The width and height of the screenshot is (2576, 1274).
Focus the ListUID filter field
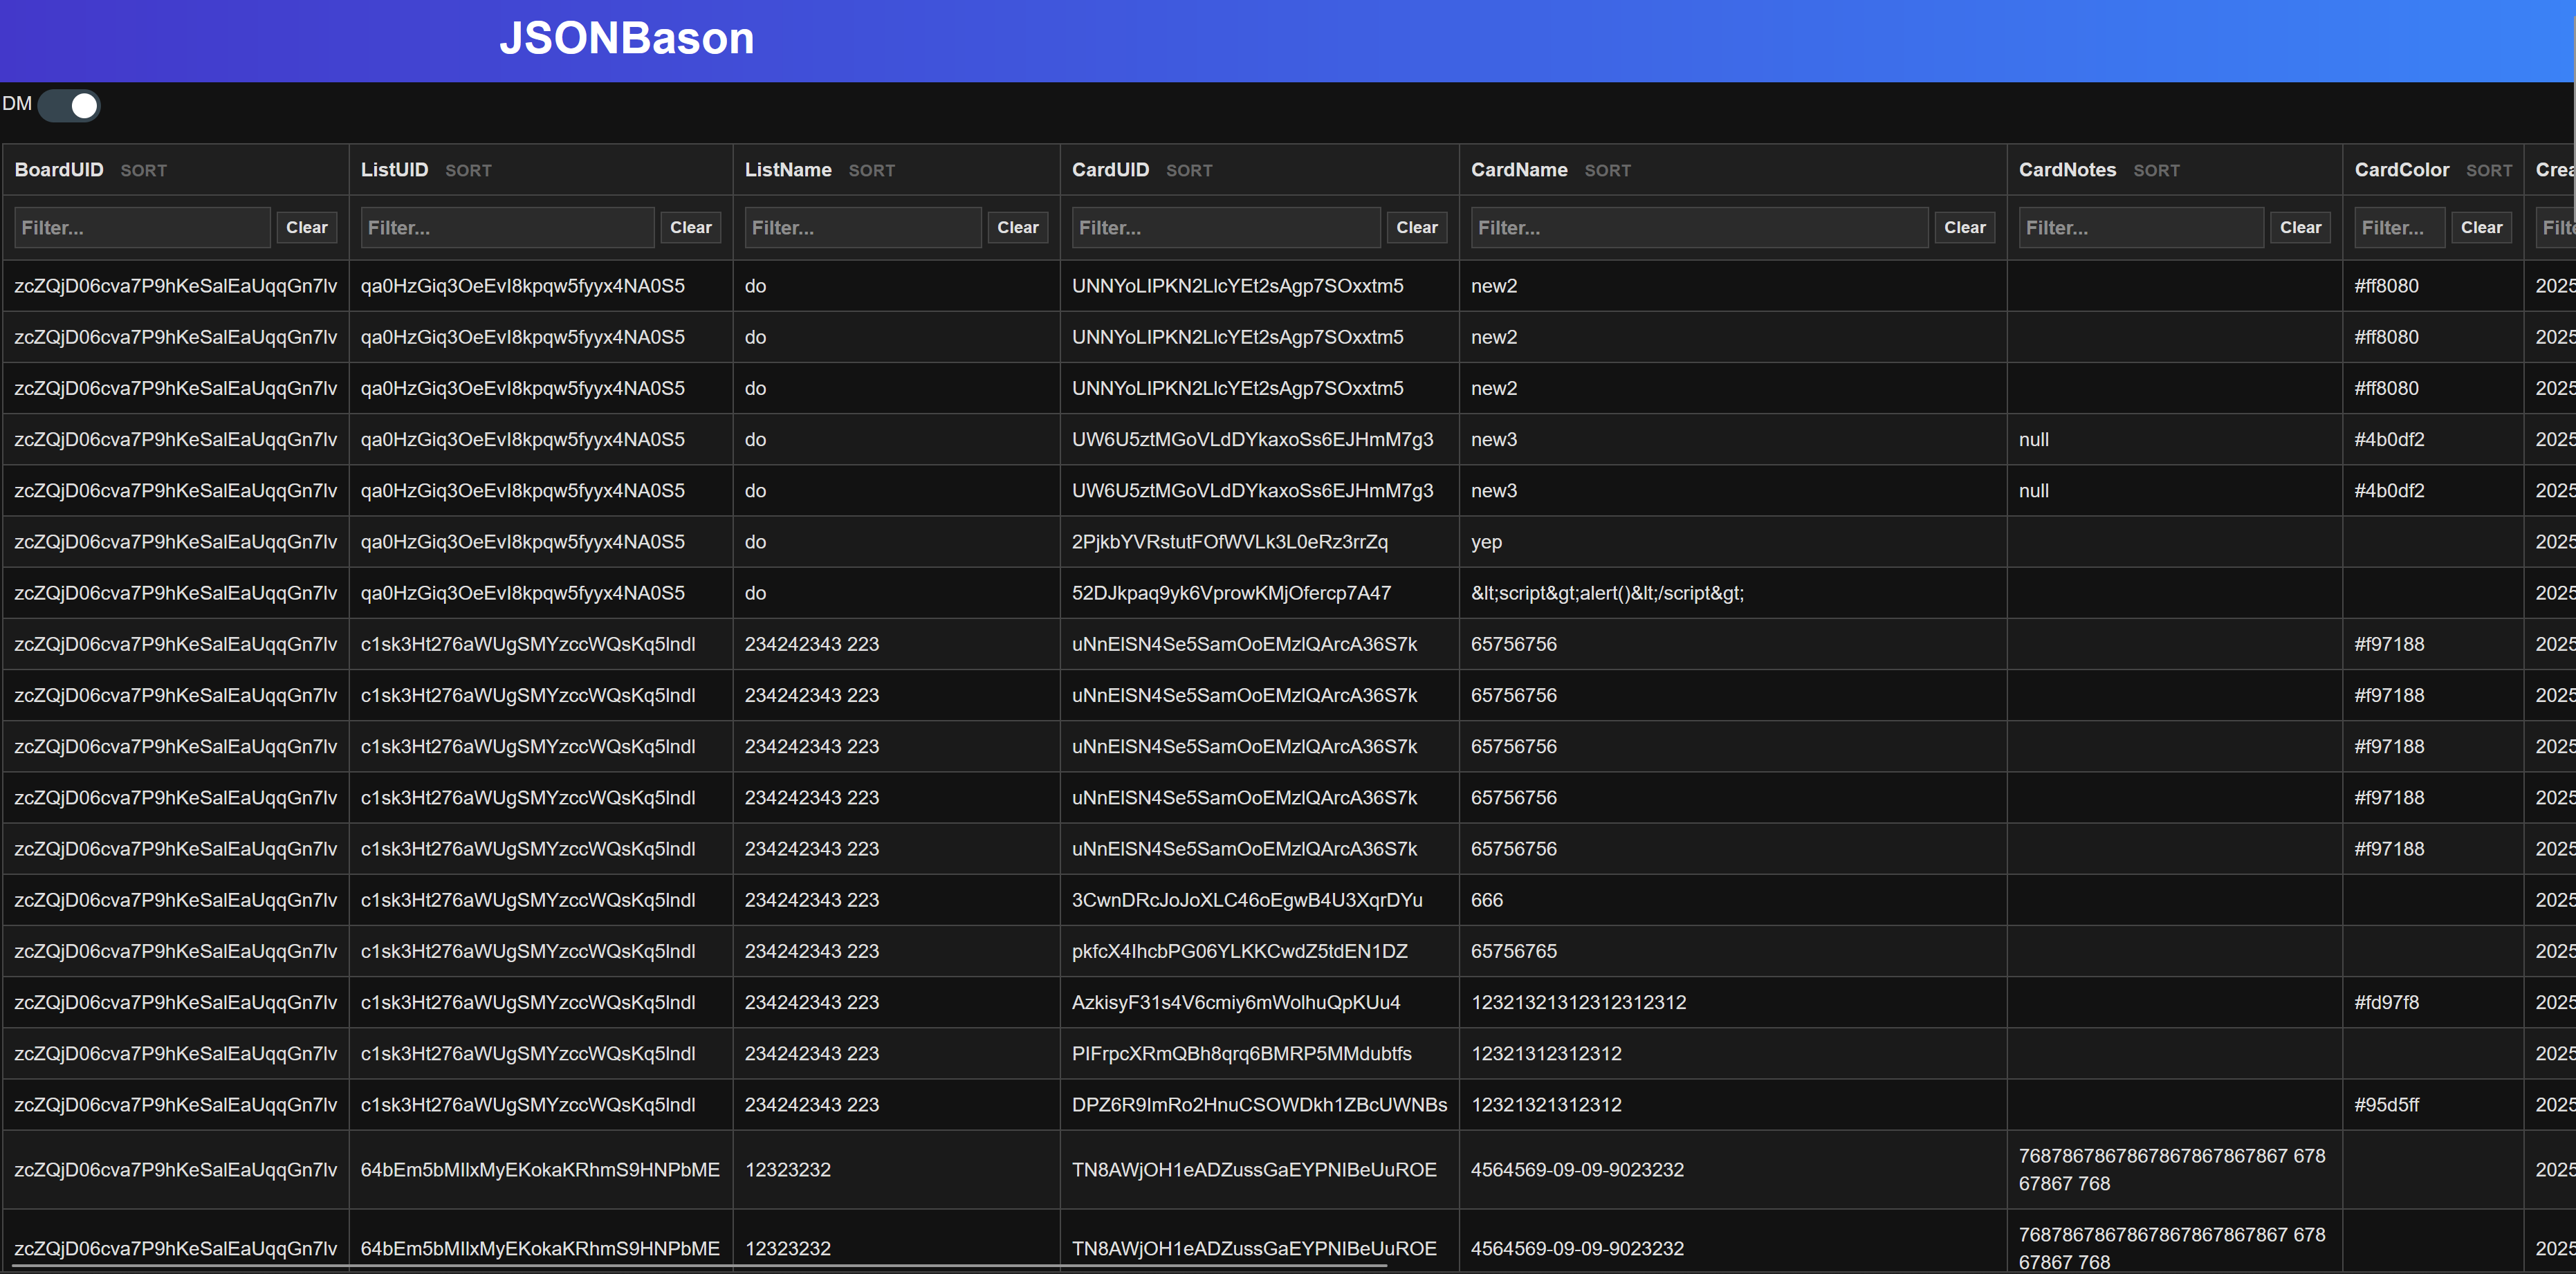point(507,228)
